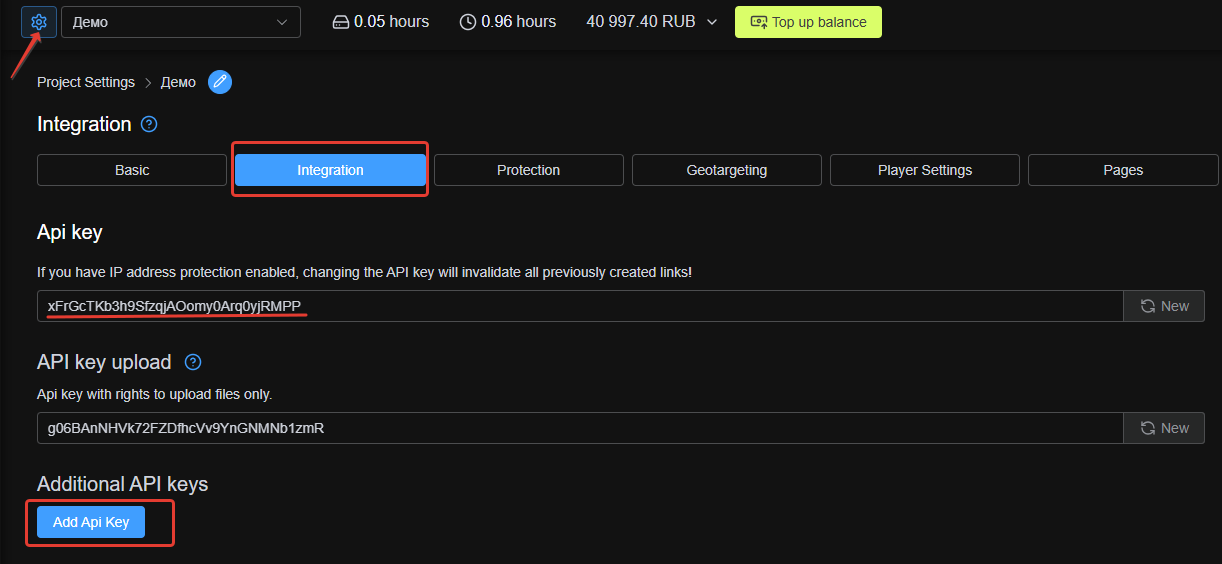Click the 0.96 hours time value
Viewport: 1222px width, 564px height.
(x=518, y=22)
